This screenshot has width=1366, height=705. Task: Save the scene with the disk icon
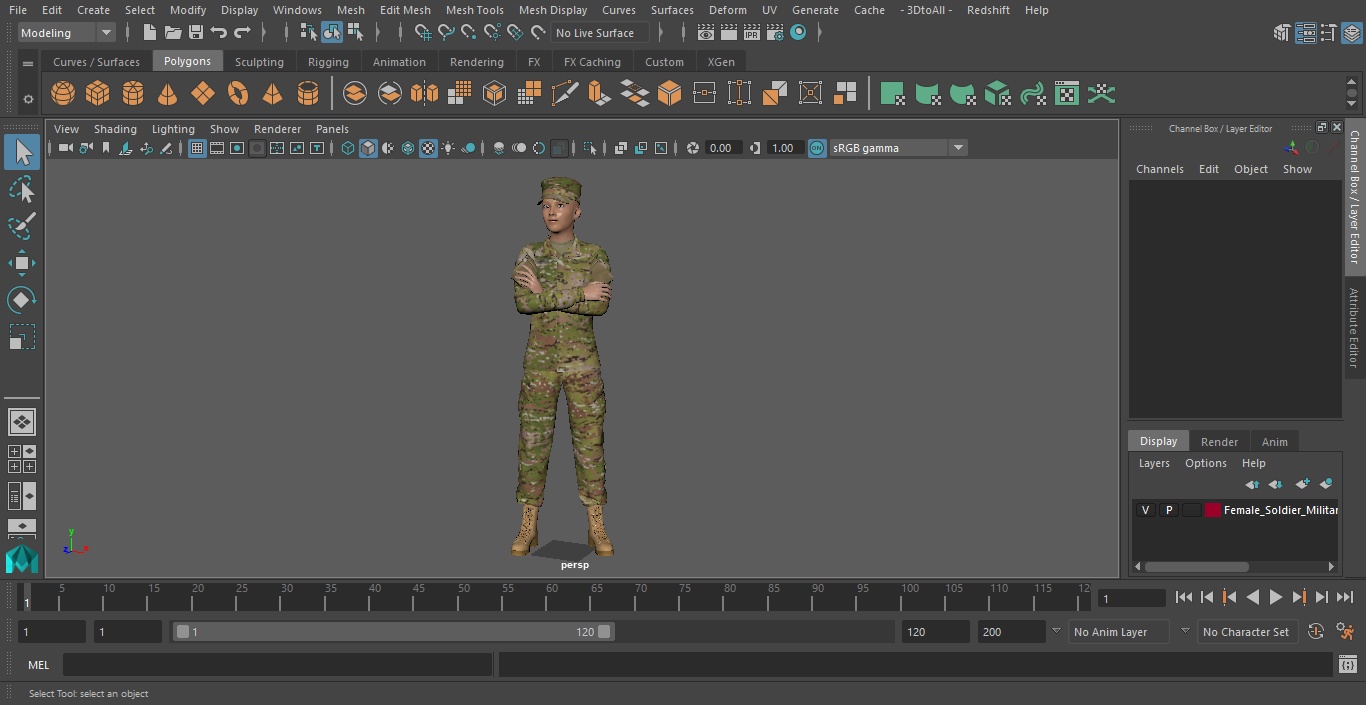(x=196, y=33)
